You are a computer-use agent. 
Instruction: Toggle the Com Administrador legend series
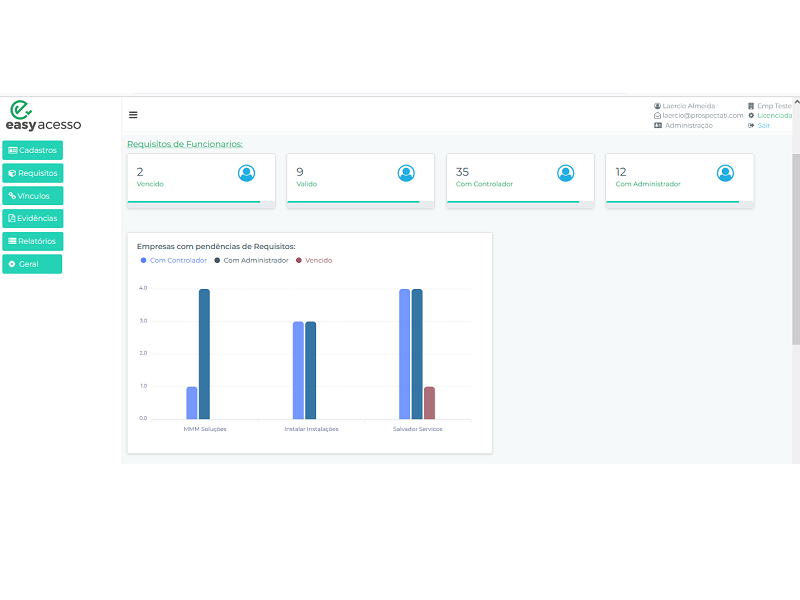click(x=251, y=260)
